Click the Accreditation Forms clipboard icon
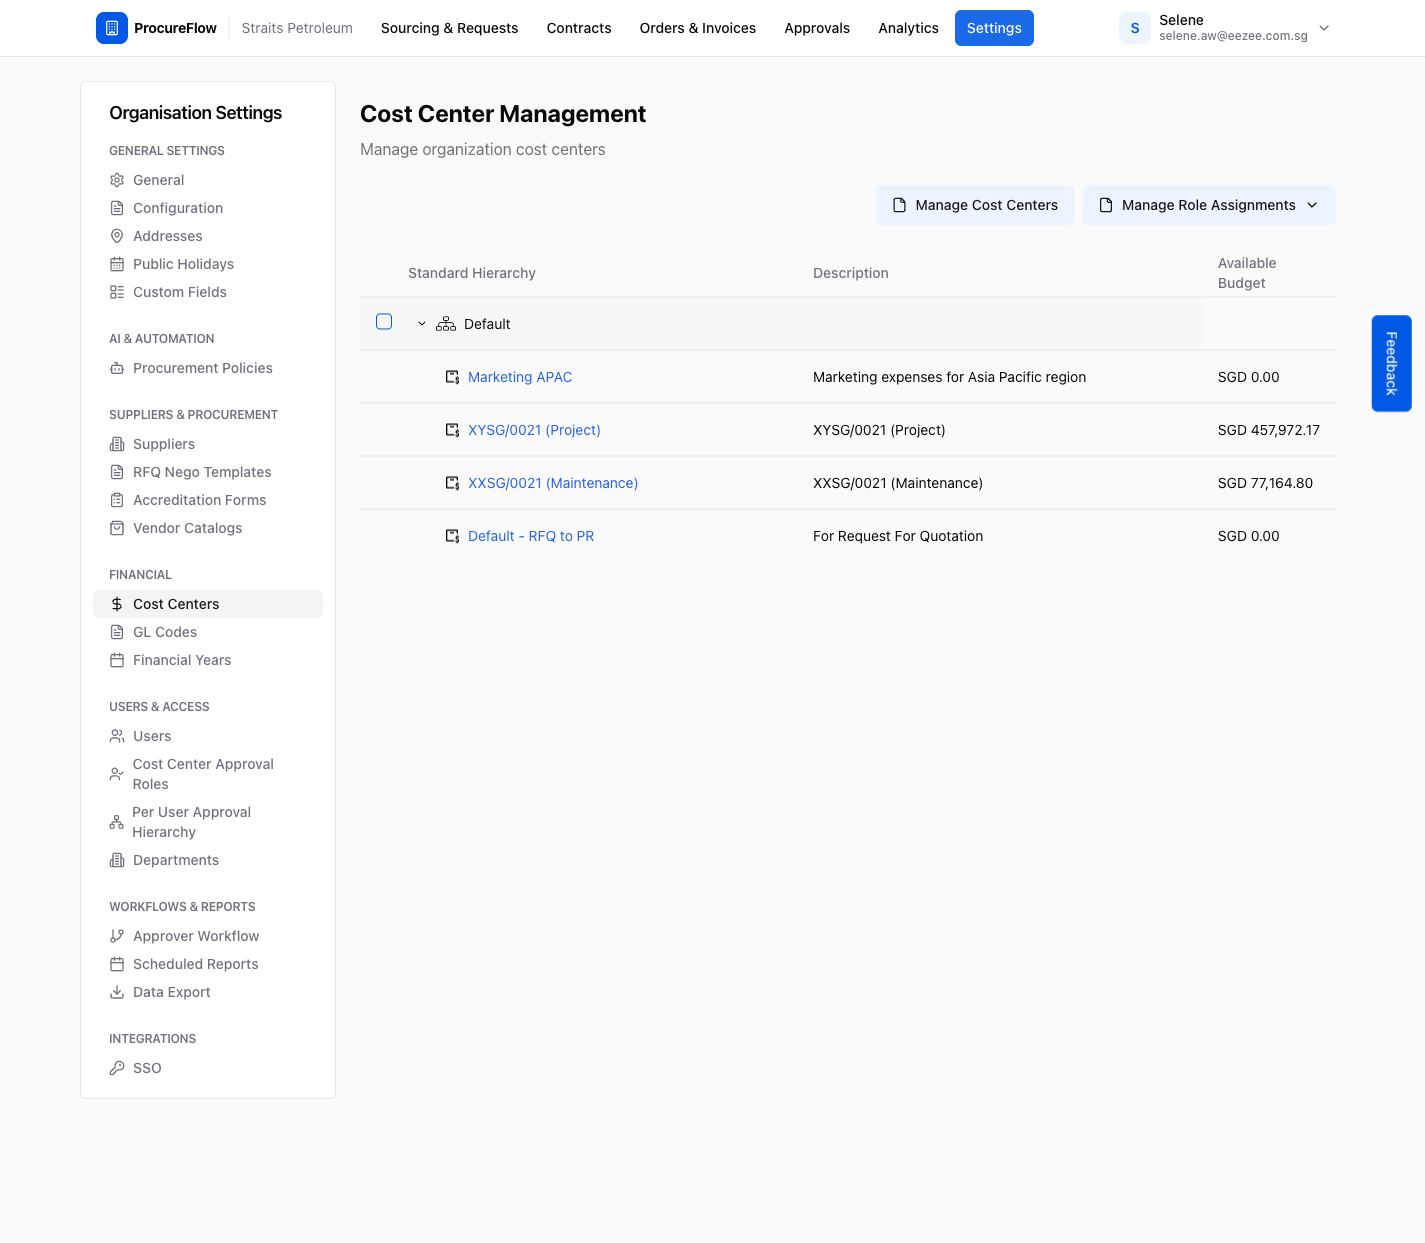The height and width of the screenshot is (1243, 1425). click(x=117, y=500)
